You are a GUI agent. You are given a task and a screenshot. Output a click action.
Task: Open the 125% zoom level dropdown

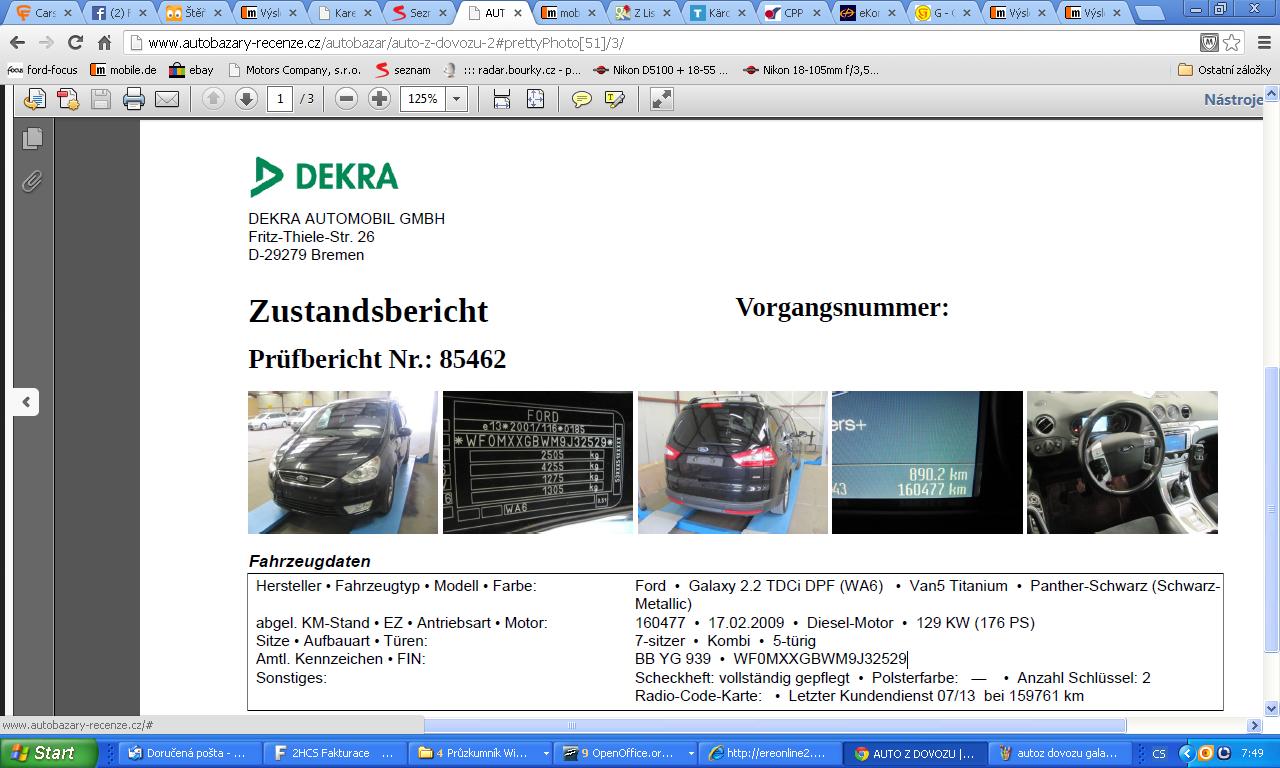457,99
